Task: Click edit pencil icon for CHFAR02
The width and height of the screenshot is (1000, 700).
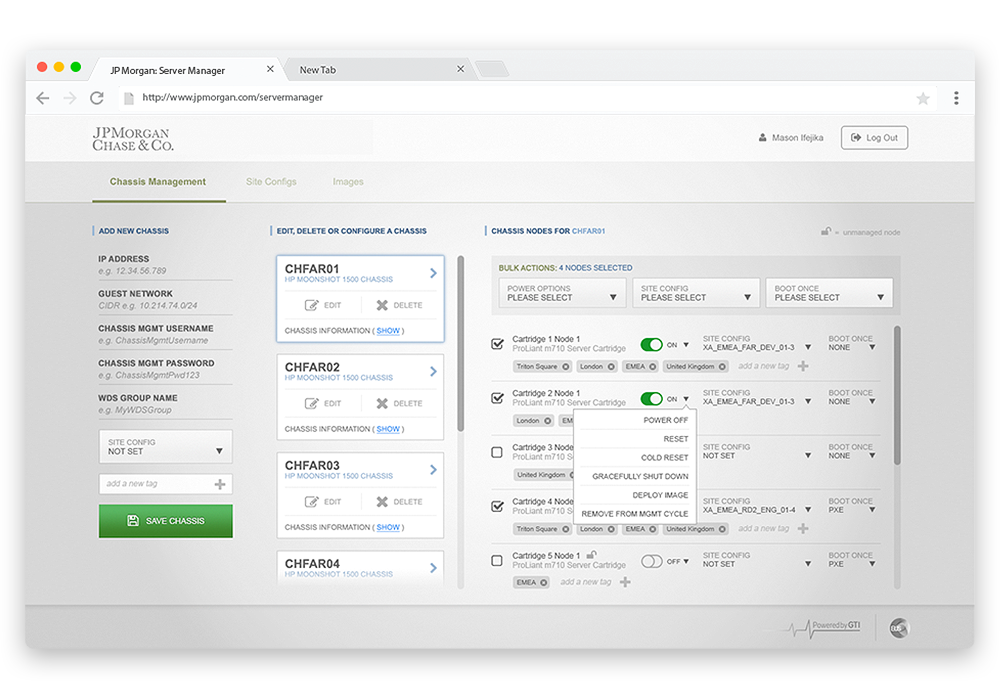Action: (x=311, y=404)
